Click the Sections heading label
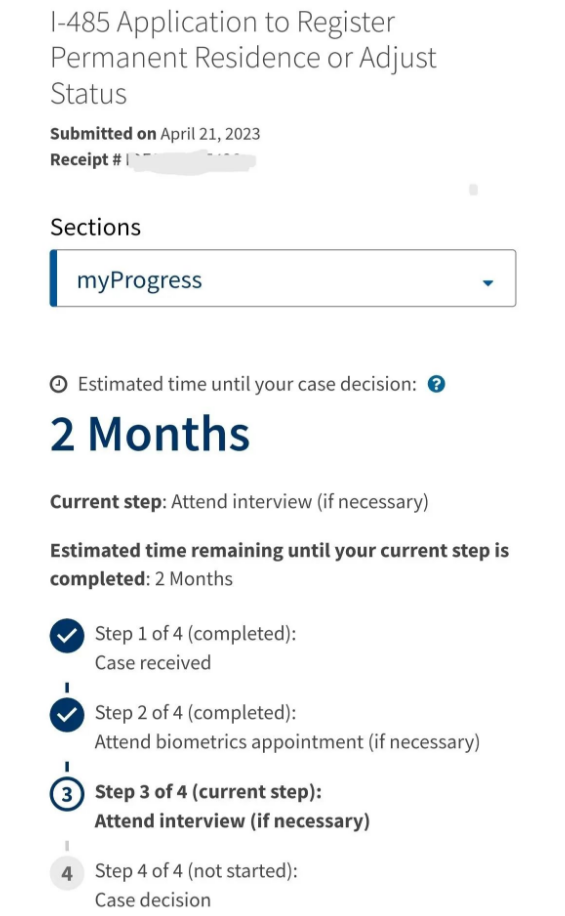Viewport: 565px width, 916px height. point(95,227)
